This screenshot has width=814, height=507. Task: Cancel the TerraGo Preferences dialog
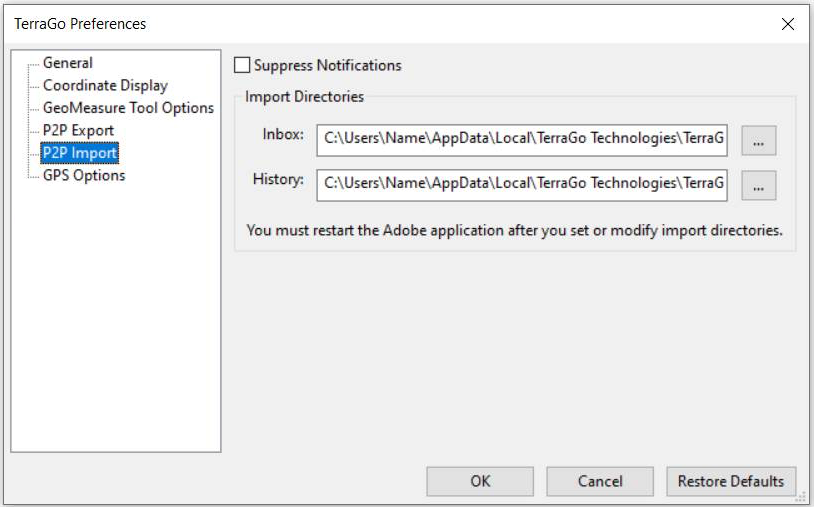pyautogui.click(x=600, y=481)
